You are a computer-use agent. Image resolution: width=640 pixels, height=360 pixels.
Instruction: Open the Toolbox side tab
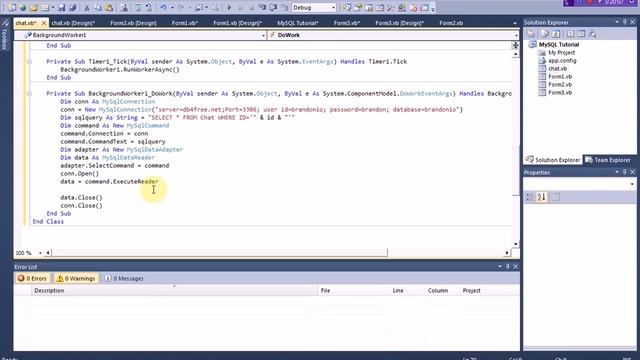click(x=4, y=35)
